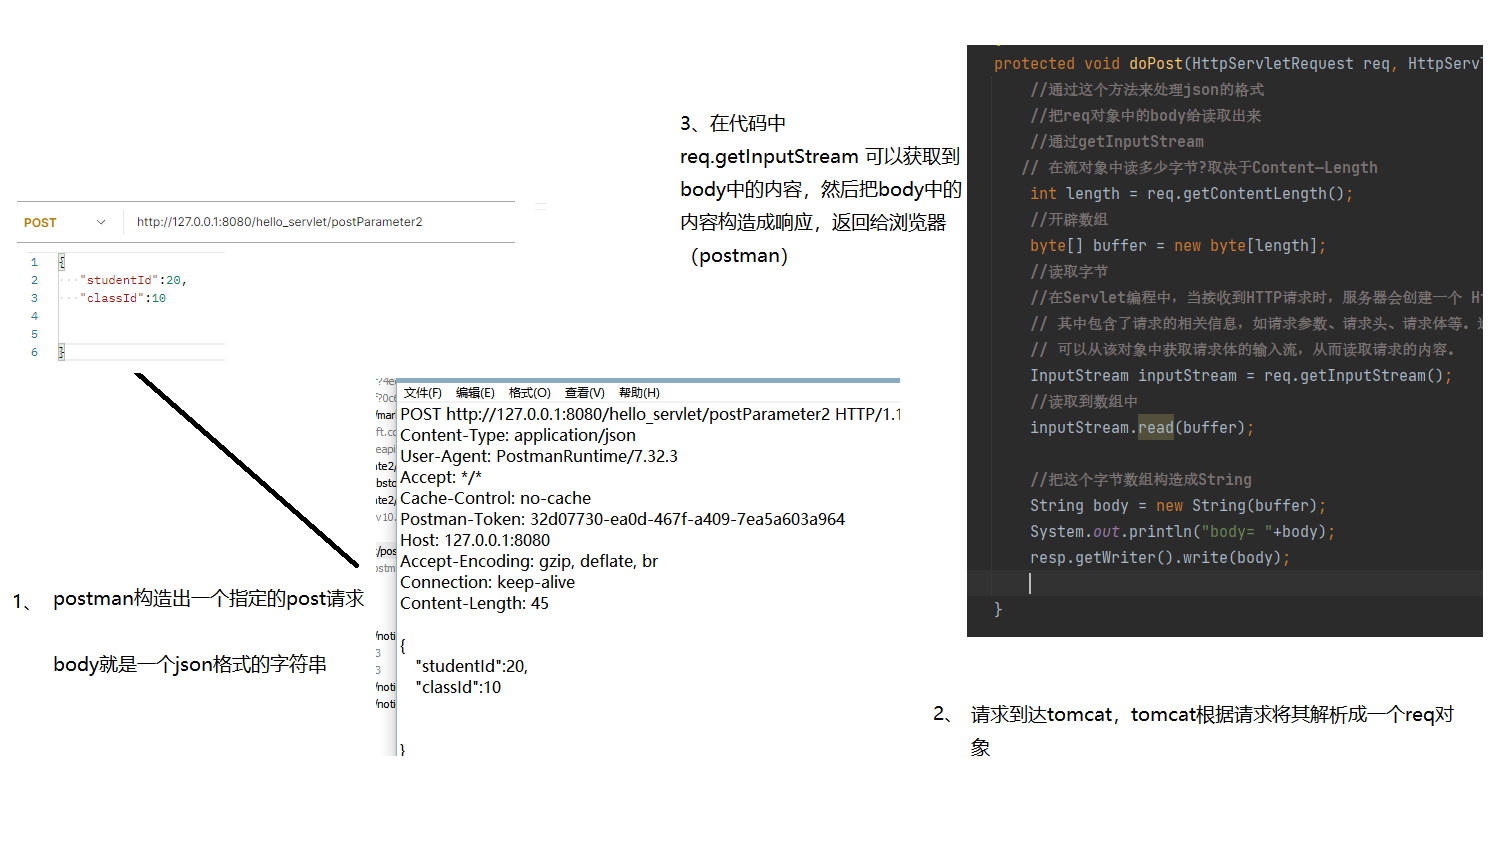Click the //读取字节 comment in code
The image size is (1512, 862).
pos(1069,271)
